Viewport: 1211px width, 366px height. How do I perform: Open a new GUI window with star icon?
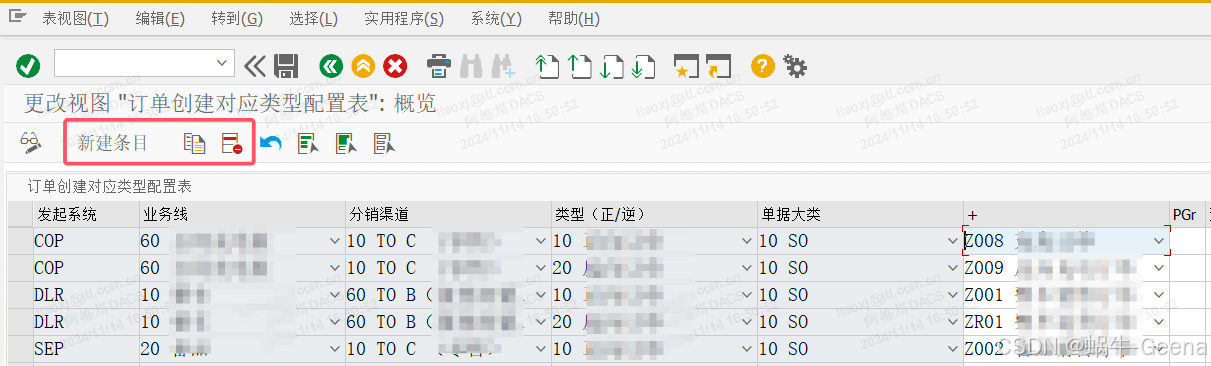[686, 67]
